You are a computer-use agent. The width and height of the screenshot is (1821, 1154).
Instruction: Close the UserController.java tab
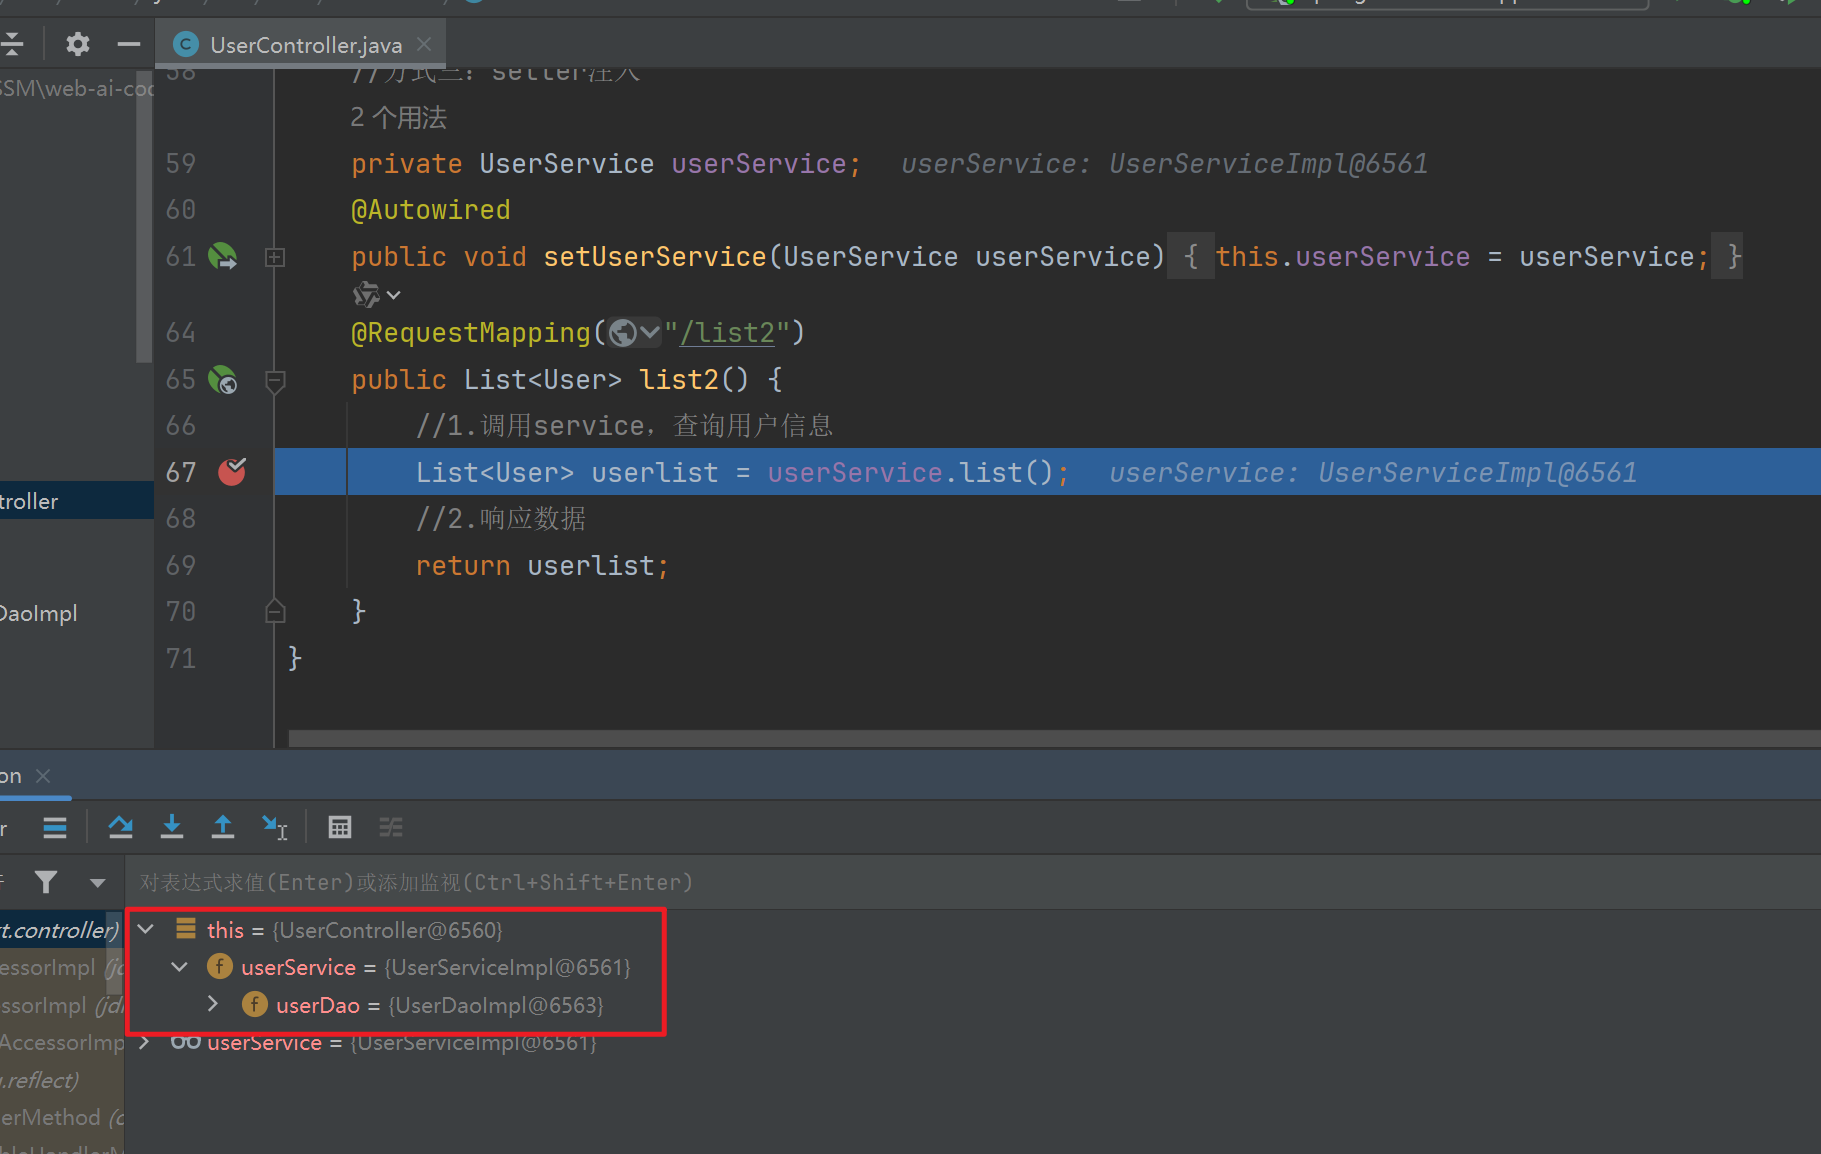[424, 45]
